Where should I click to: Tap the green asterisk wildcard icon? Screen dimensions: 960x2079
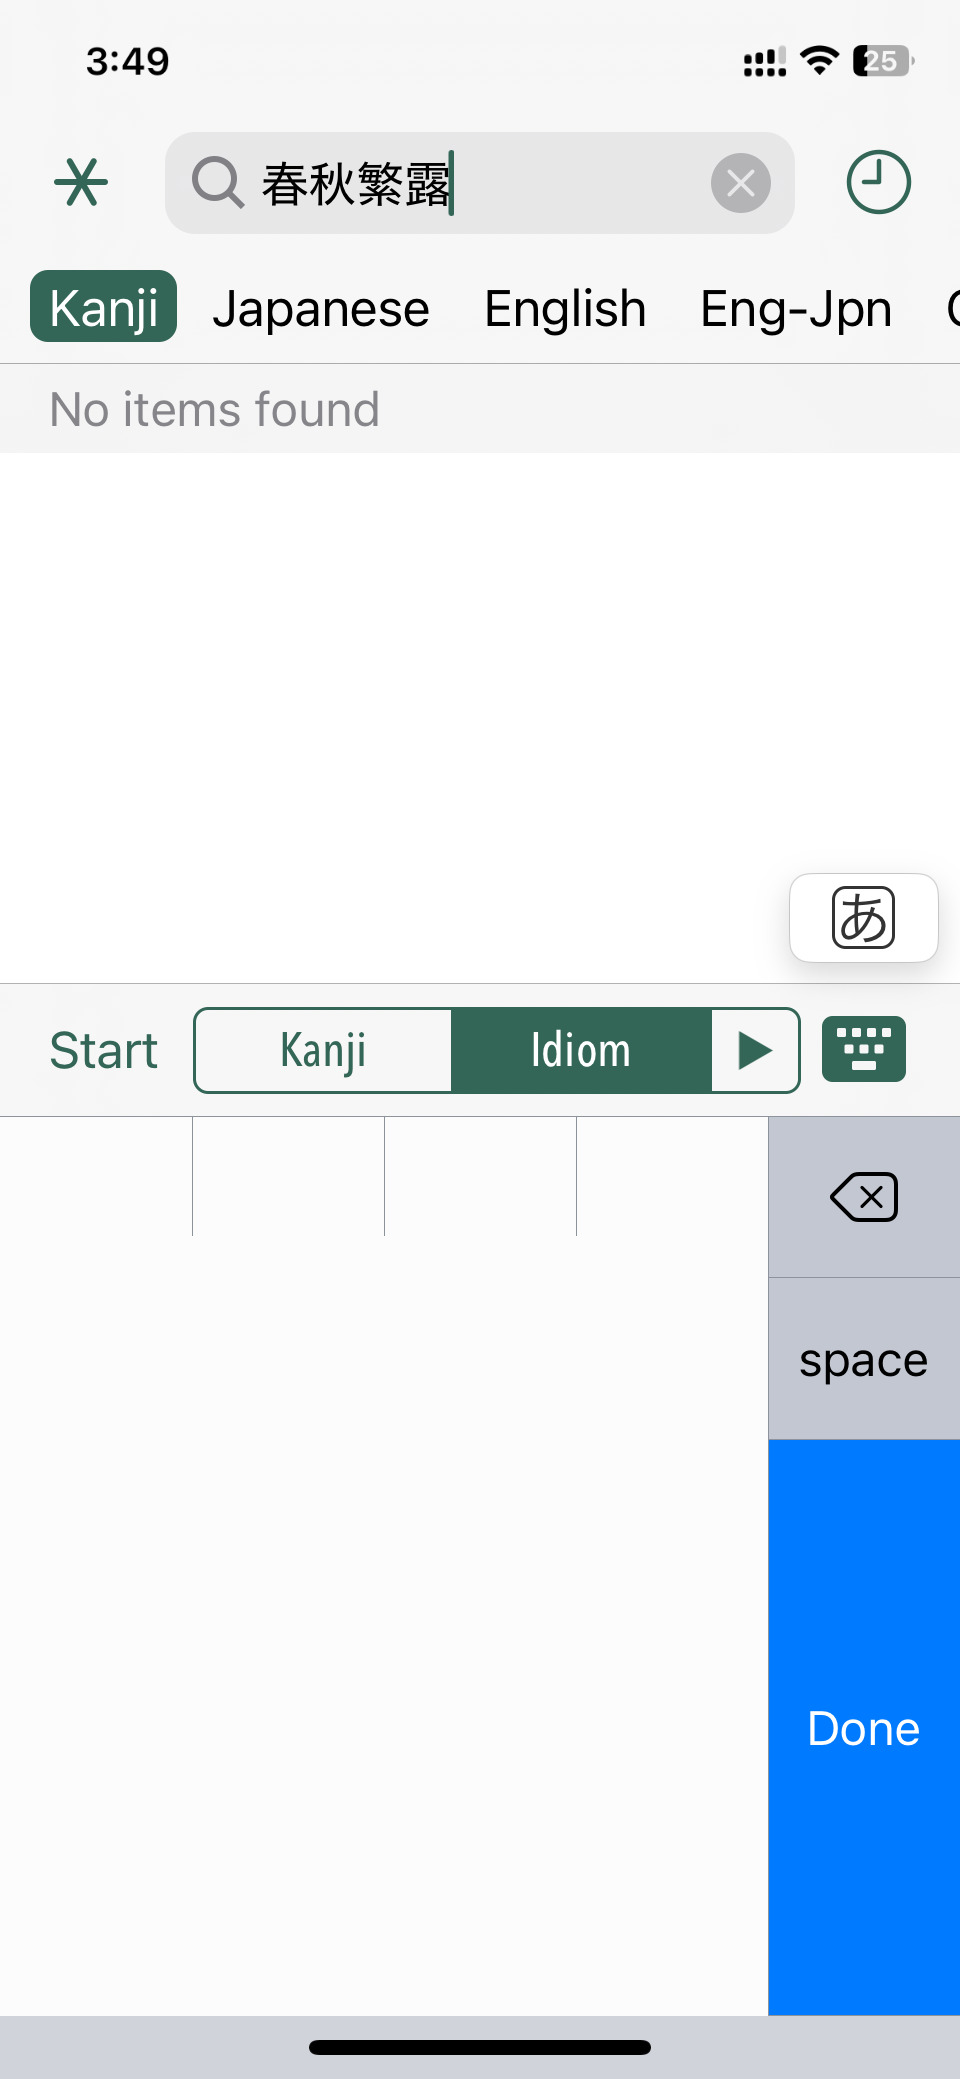point(81,183)
